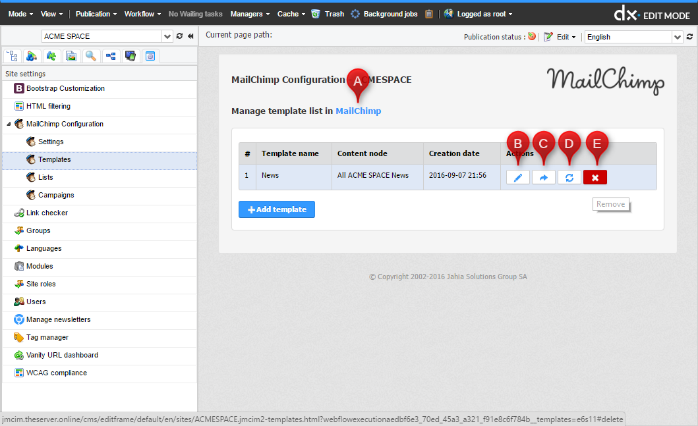
Task: Click the Link checker chain icon
Action: tap(19, 213)
